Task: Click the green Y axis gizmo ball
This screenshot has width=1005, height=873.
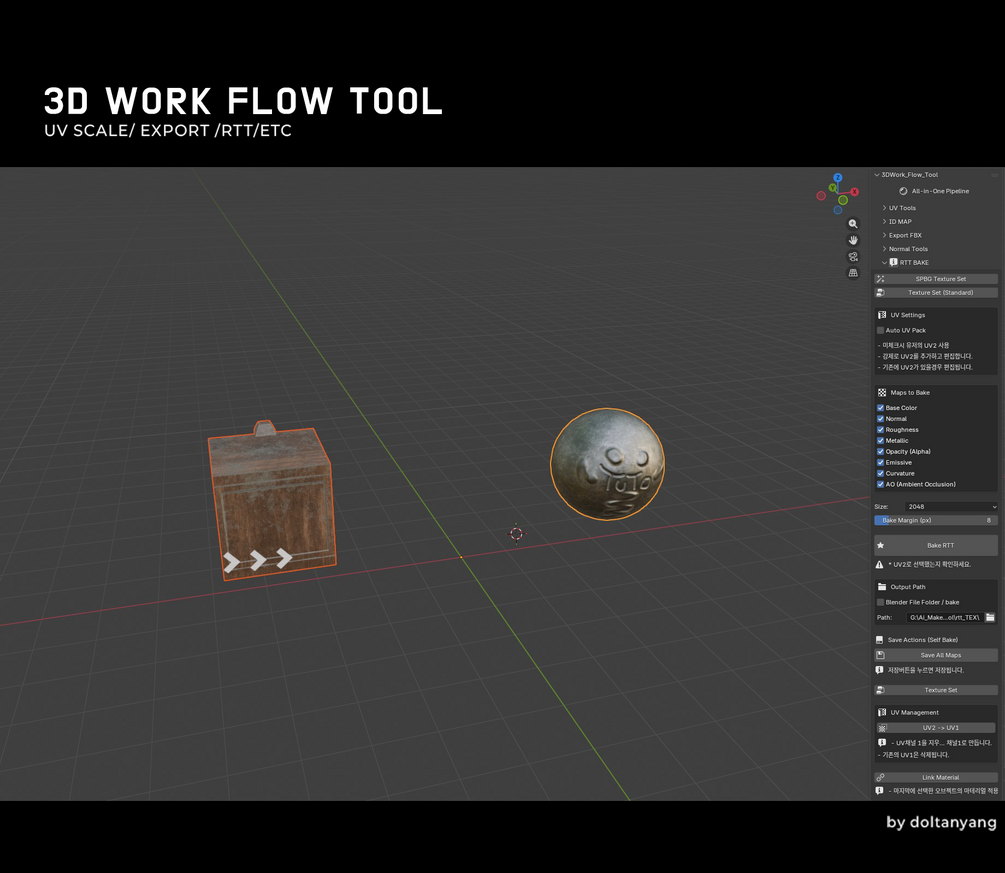Action: tap(833, 188)
